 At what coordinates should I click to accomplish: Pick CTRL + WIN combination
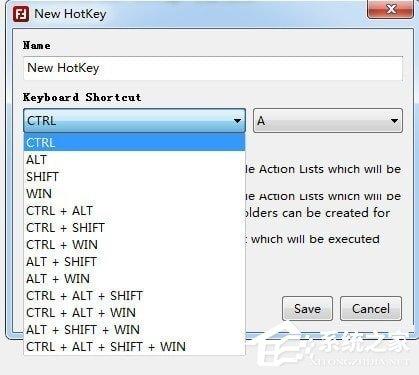pos(134,245)
